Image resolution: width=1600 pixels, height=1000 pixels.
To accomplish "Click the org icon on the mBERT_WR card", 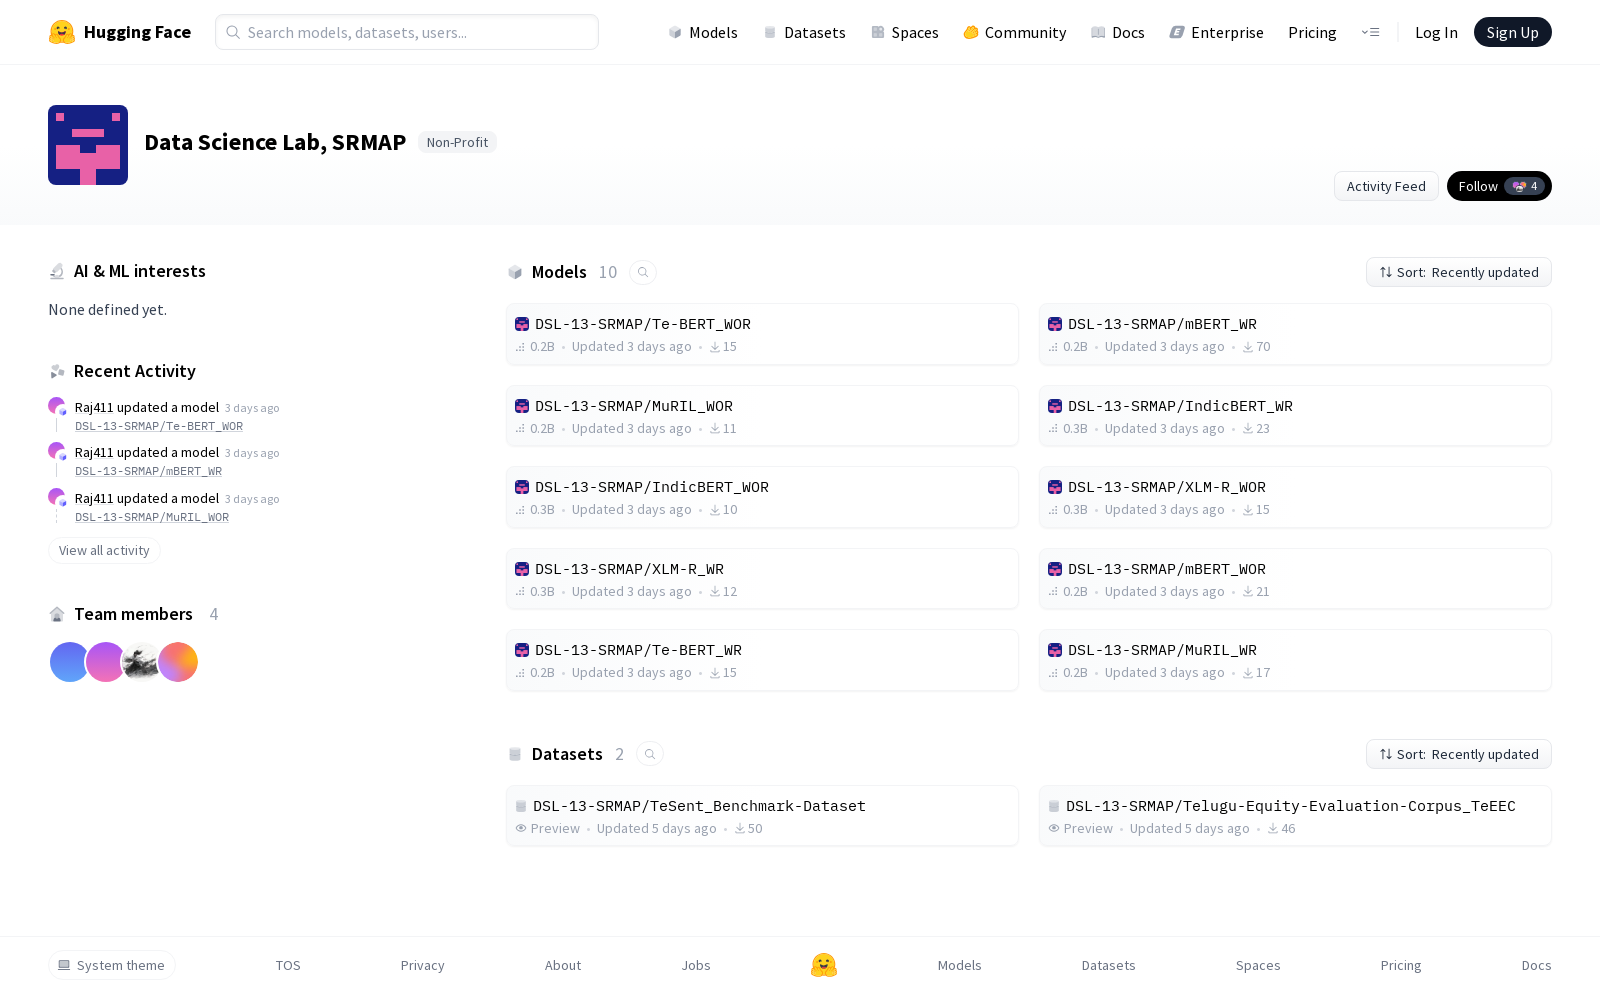I will [x=1055, y=324].
